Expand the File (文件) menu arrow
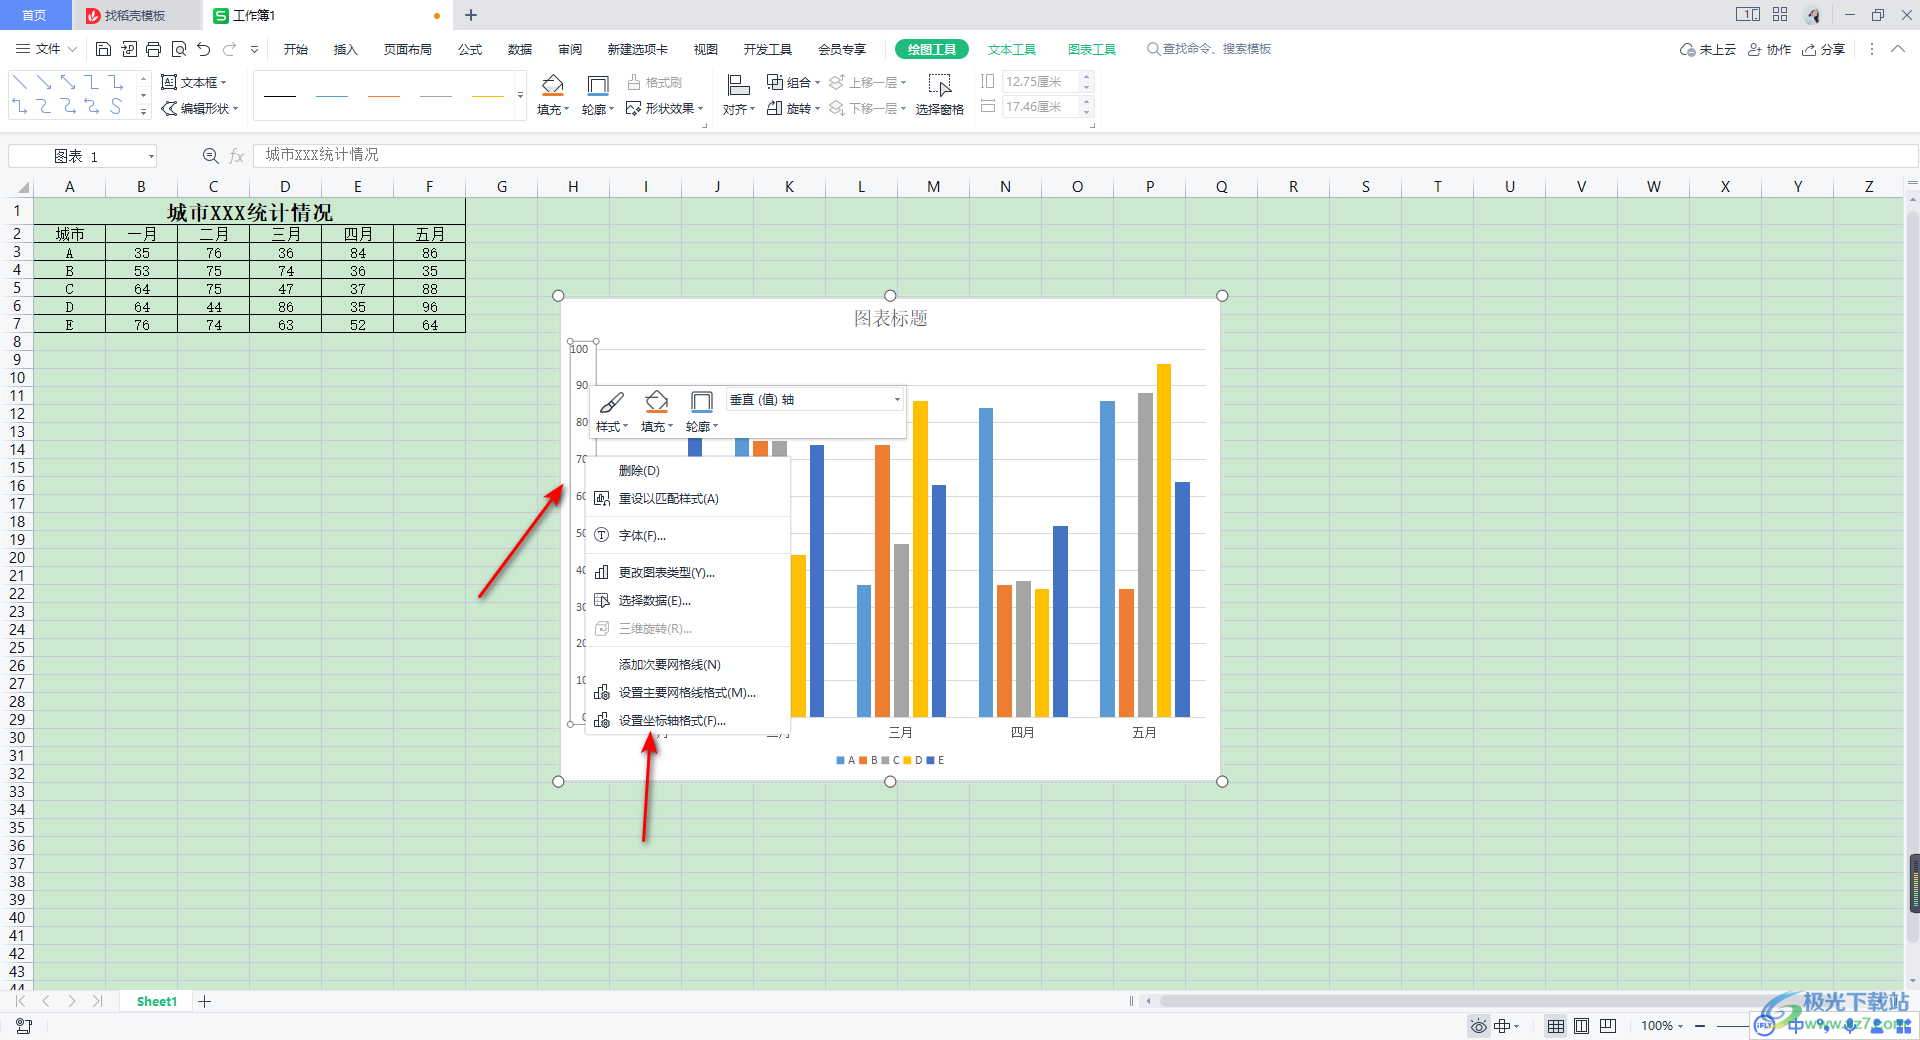1920x1040 pixels. (72, 49)
